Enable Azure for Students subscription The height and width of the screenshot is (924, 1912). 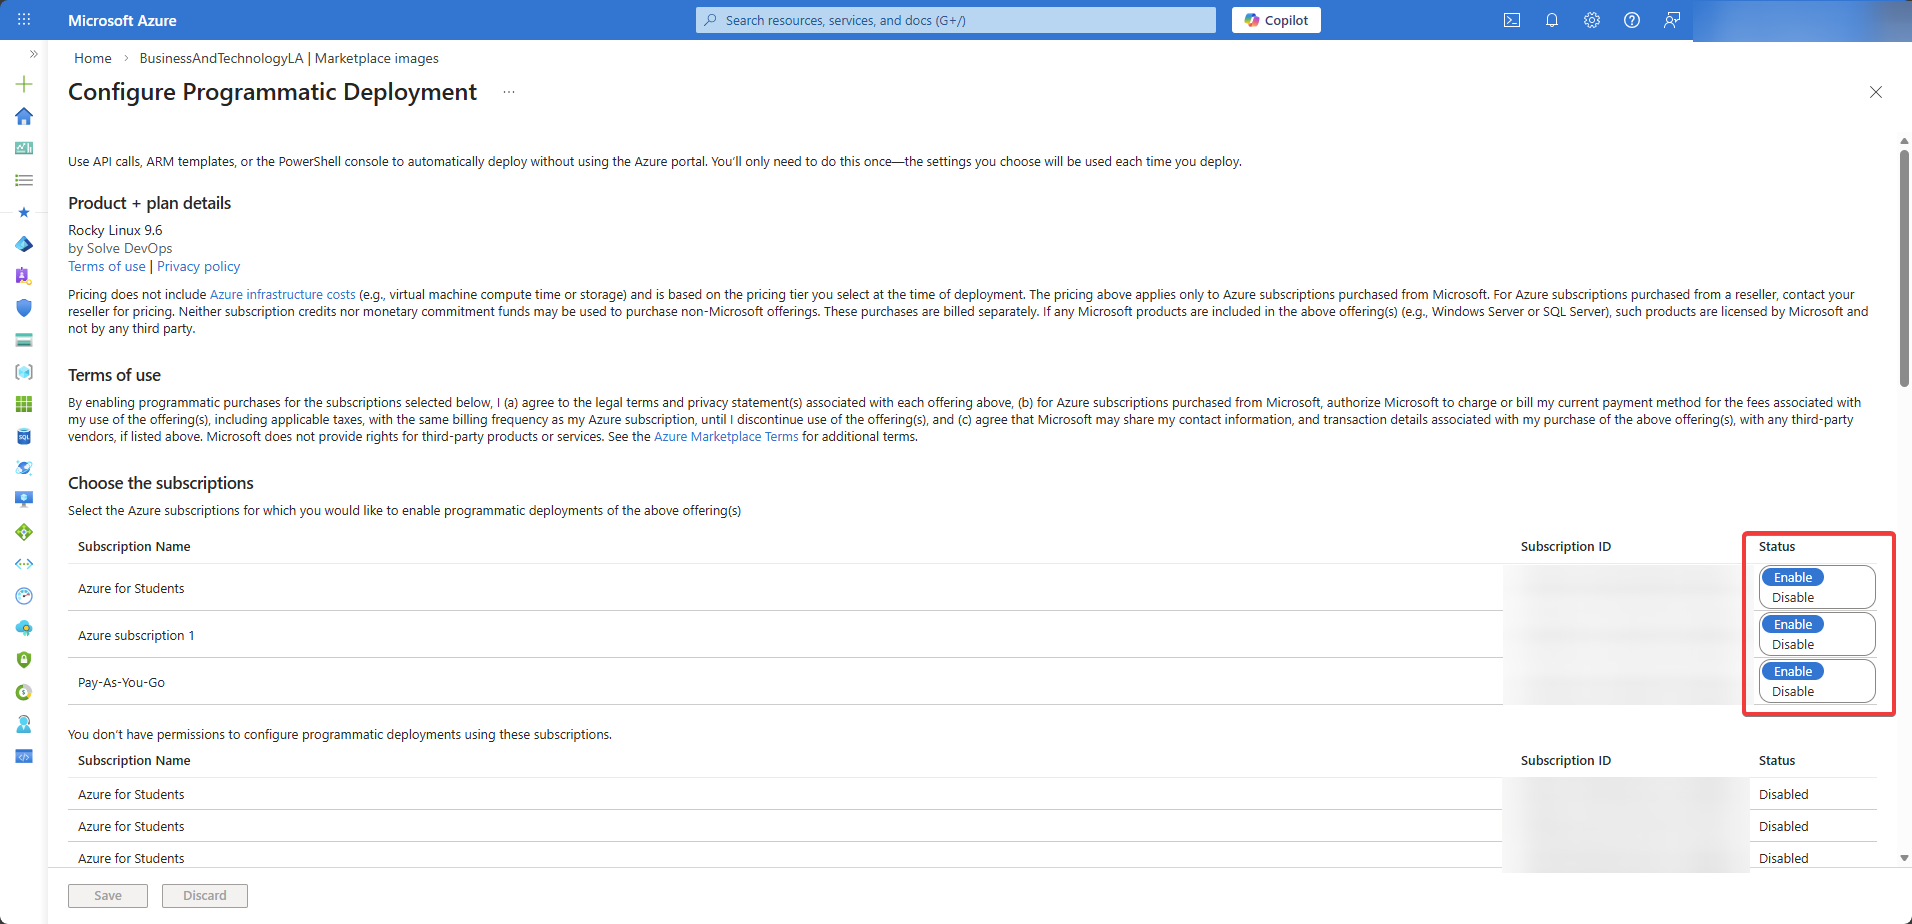pos(1793,577)
